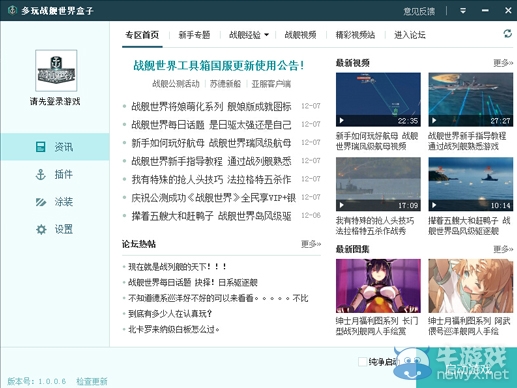
Task: Switch to the 新手专题 tab
Action: click(x=194, y=35)
